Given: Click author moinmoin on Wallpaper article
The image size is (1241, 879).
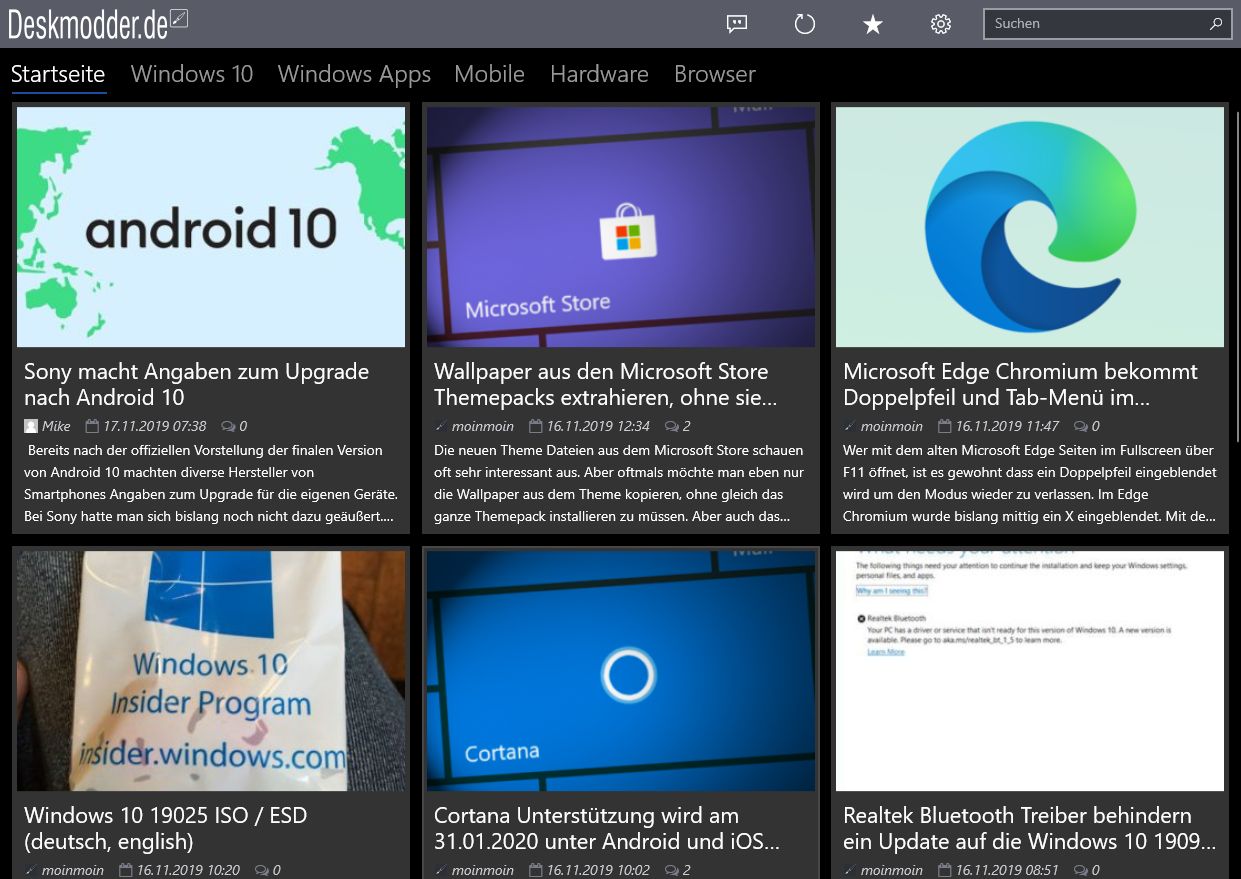Looking at the screenshot, I should (483, 426).
